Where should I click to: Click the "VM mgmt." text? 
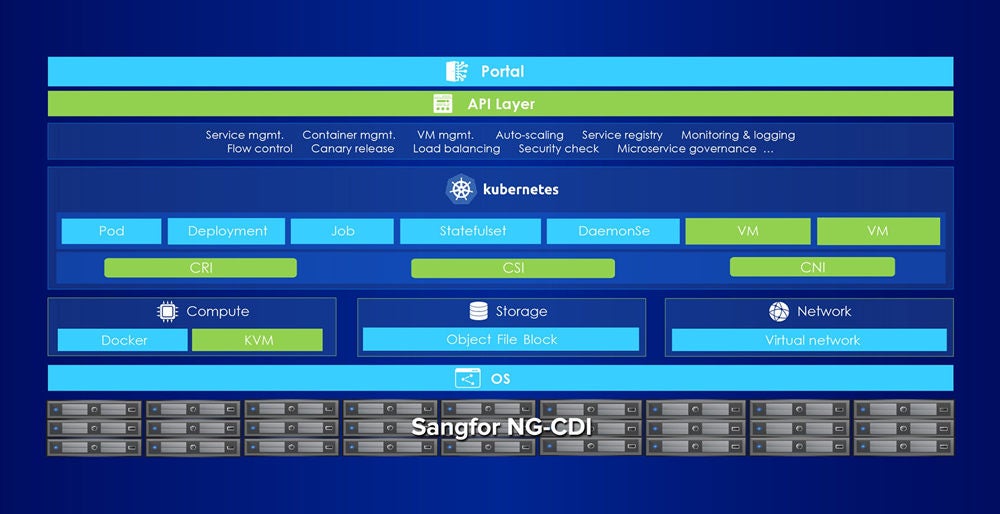(445, 135)
